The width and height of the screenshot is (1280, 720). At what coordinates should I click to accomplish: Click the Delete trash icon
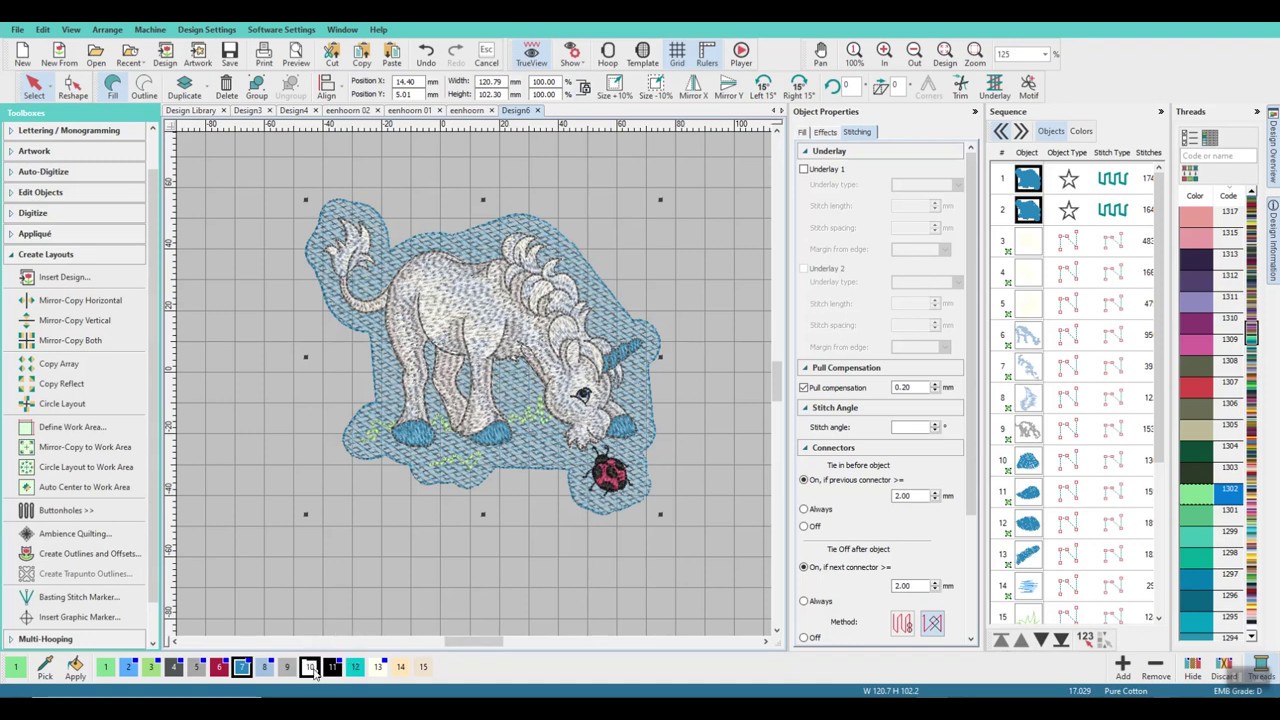227,87
